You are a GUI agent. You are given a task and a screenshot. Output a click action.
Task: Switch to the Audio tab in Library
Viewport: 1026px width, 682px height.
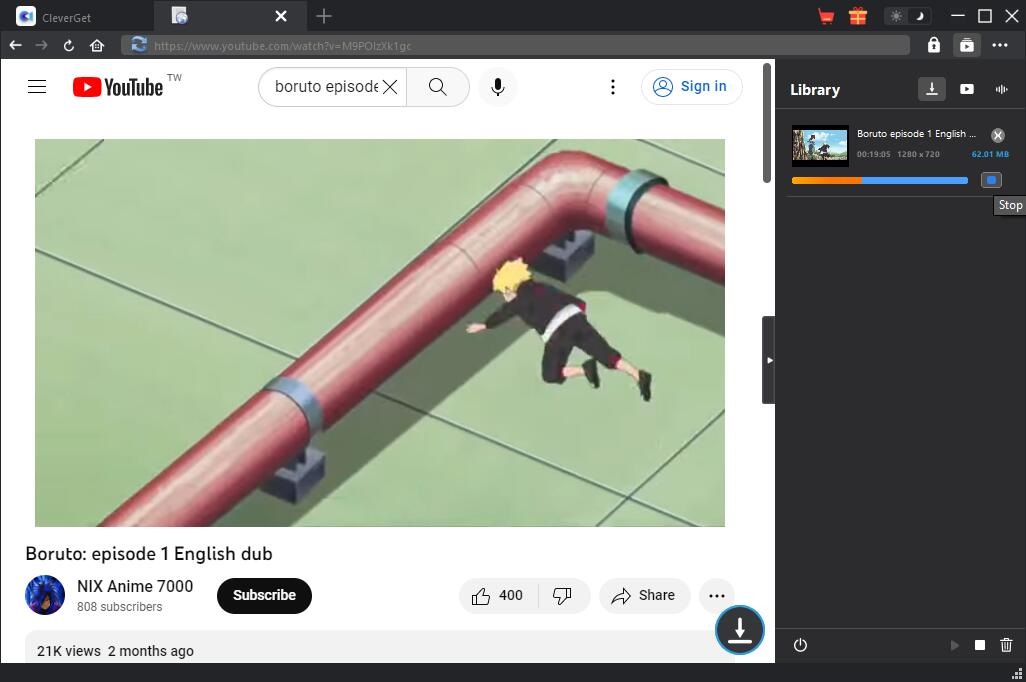pyautogui.click(x=1001, y=89)
